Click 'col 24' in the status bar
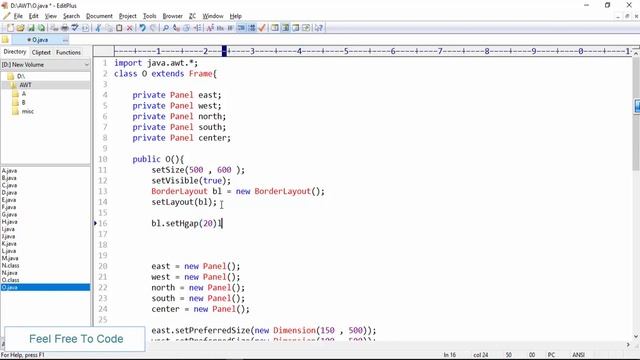 [480, 355]
